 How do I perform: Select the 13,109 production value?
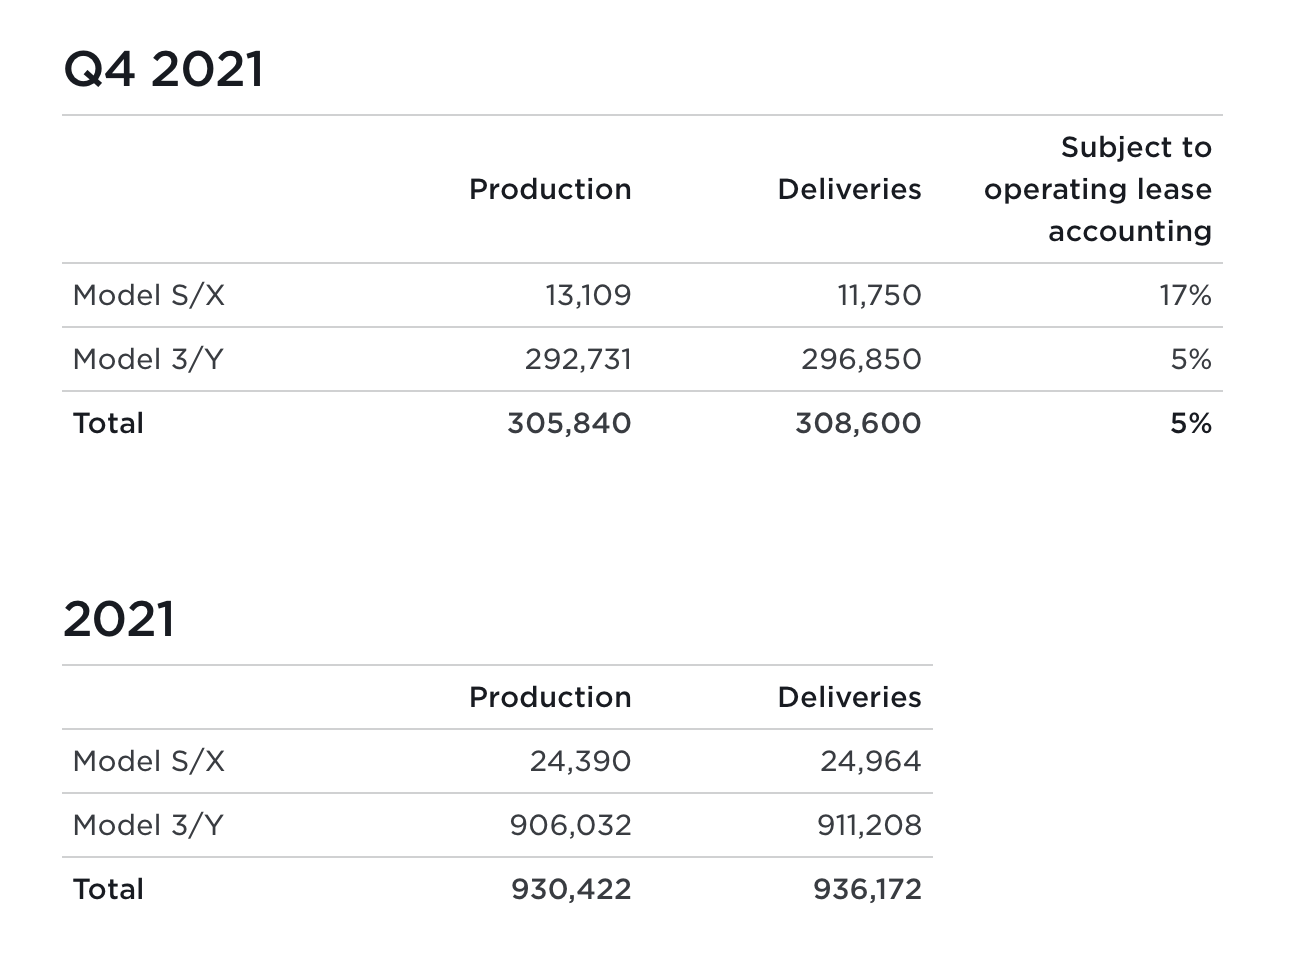[588, 296]
